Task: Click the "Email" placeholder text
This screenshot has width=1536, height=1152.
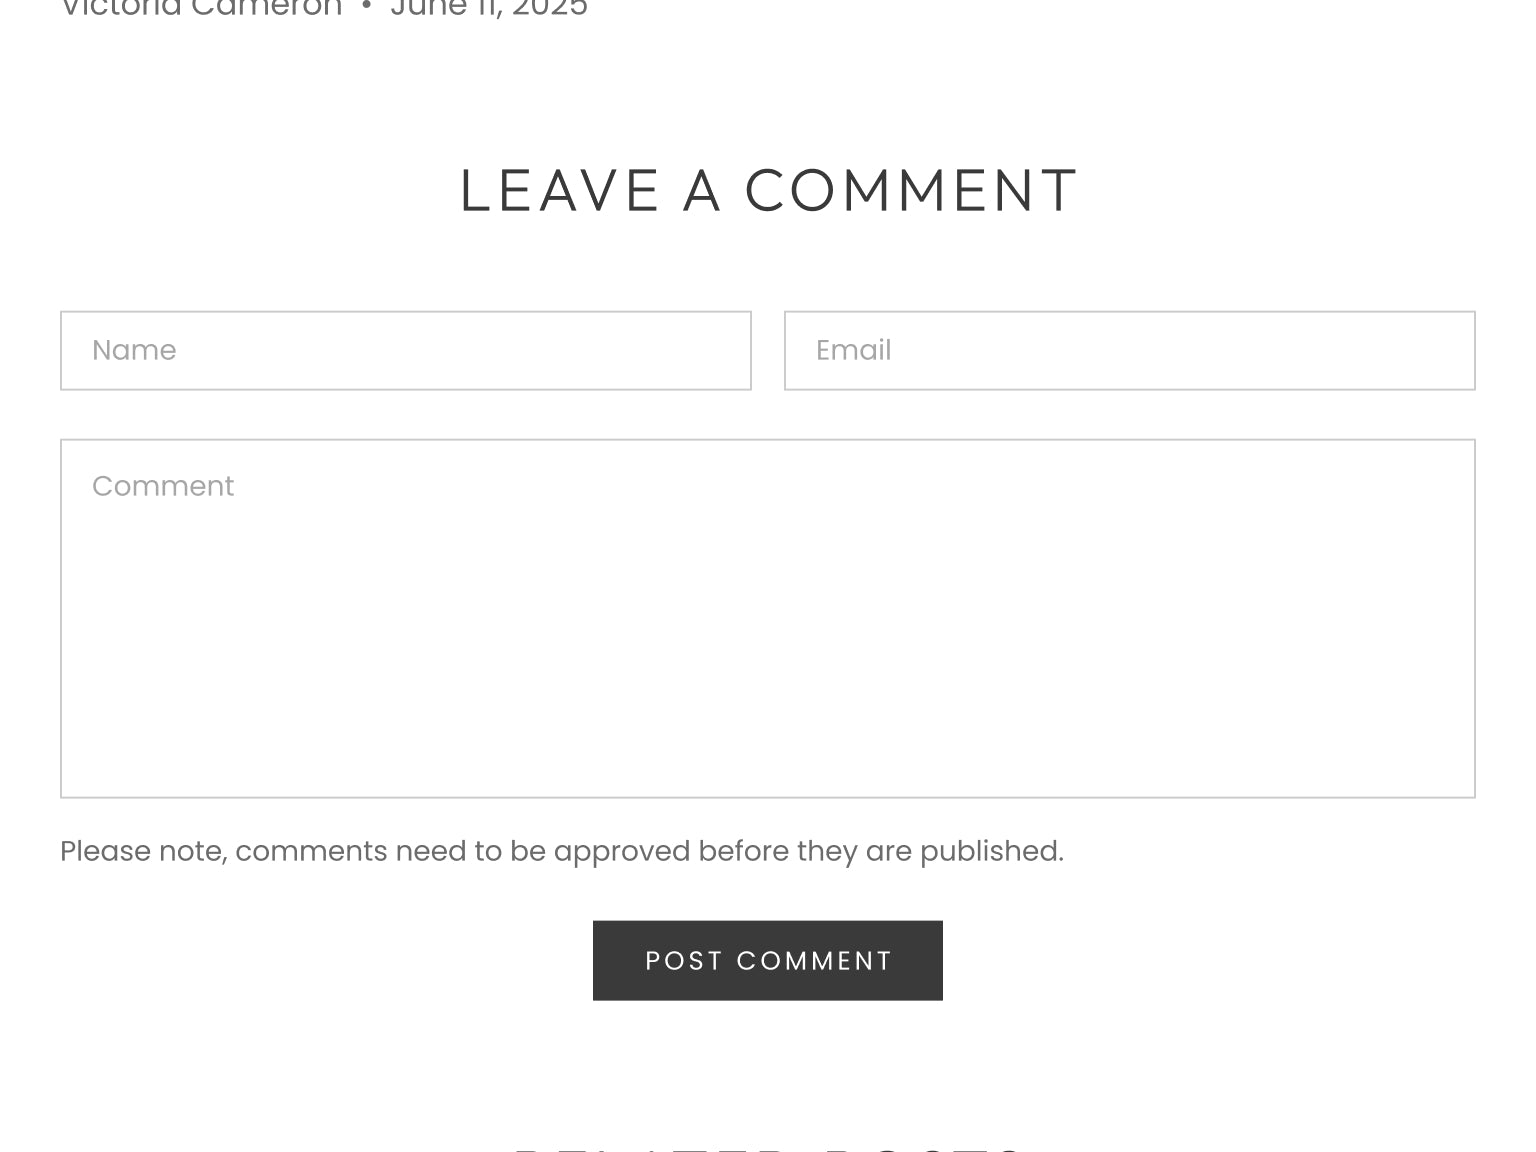Action: pyautogui.click(x=853, y=350)
